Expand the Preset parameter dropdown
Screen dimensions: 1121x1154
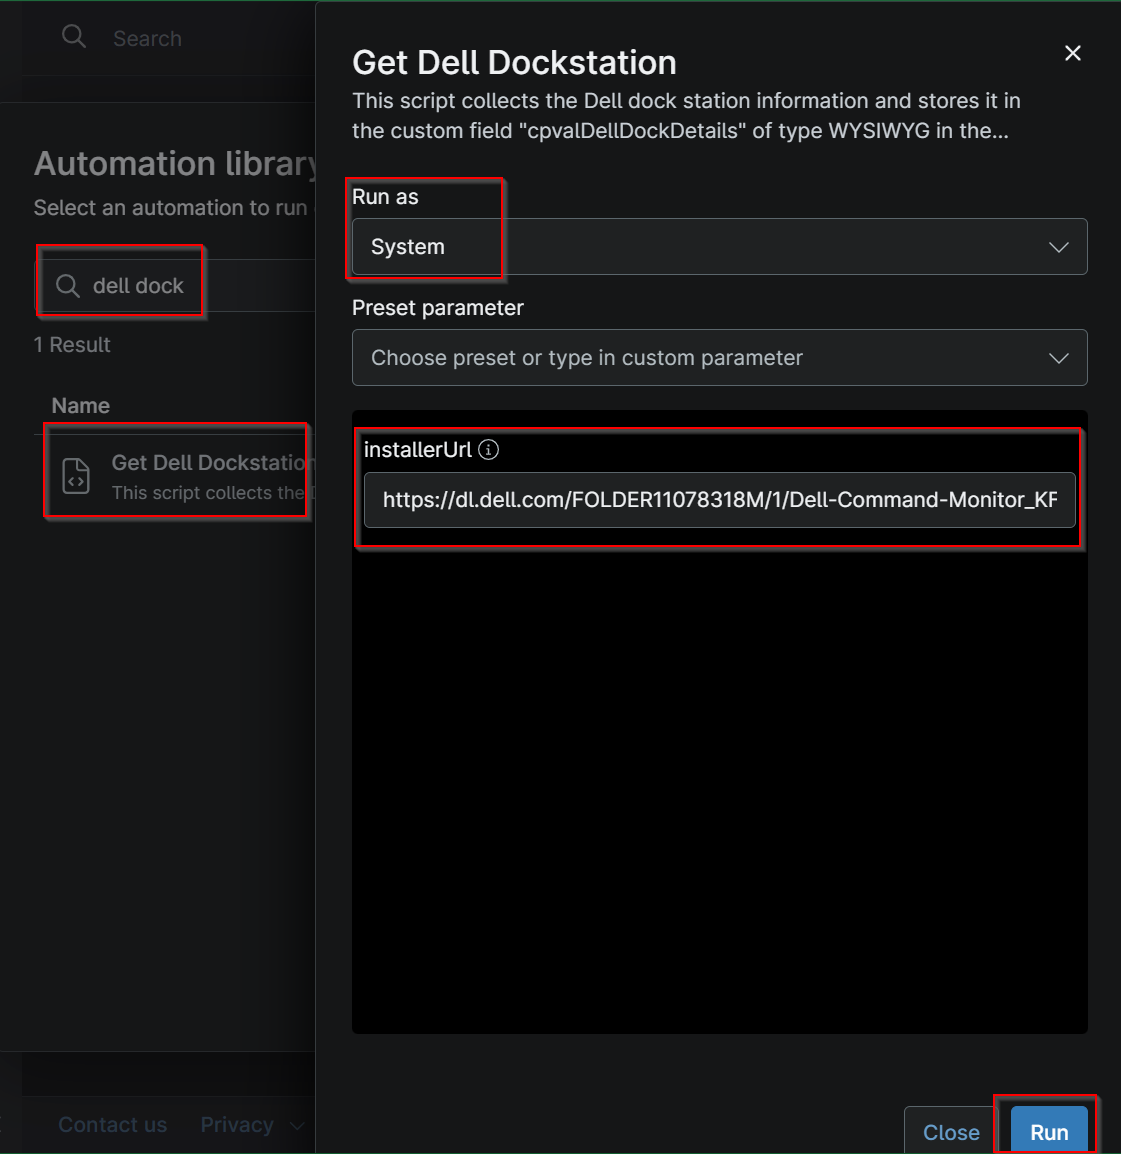click(719, 358)
